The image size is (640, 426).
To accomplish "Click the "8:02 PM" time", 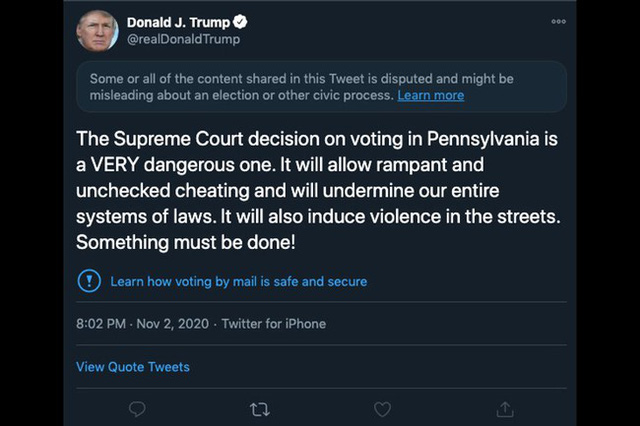I will point(102,324).
